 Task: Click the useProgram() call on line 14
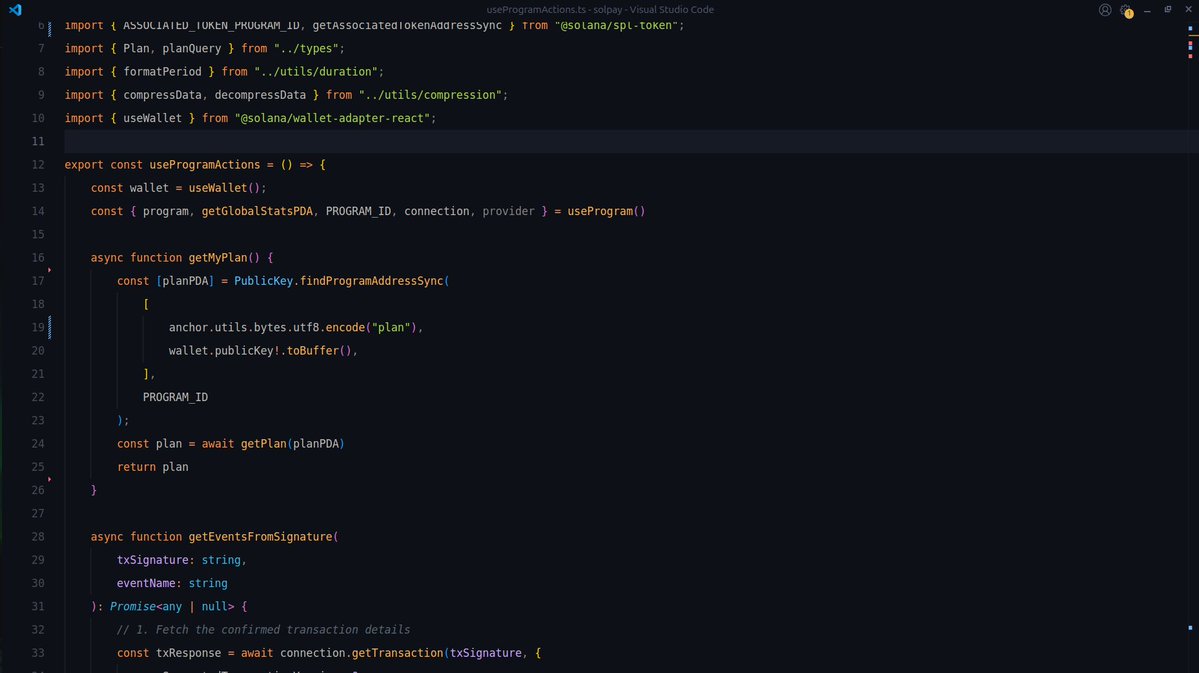(606, 211)
